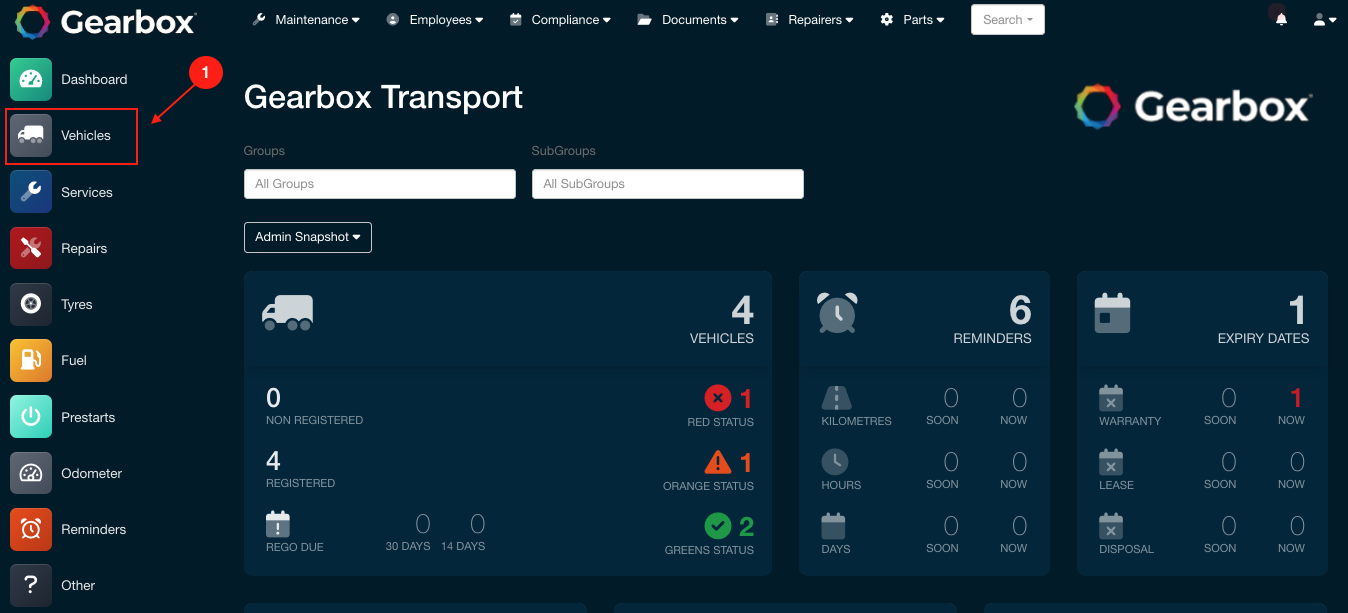1348x613 pixels.
Task: Open the Tyres icon in sidebar
Action: (x=31, y=304)
